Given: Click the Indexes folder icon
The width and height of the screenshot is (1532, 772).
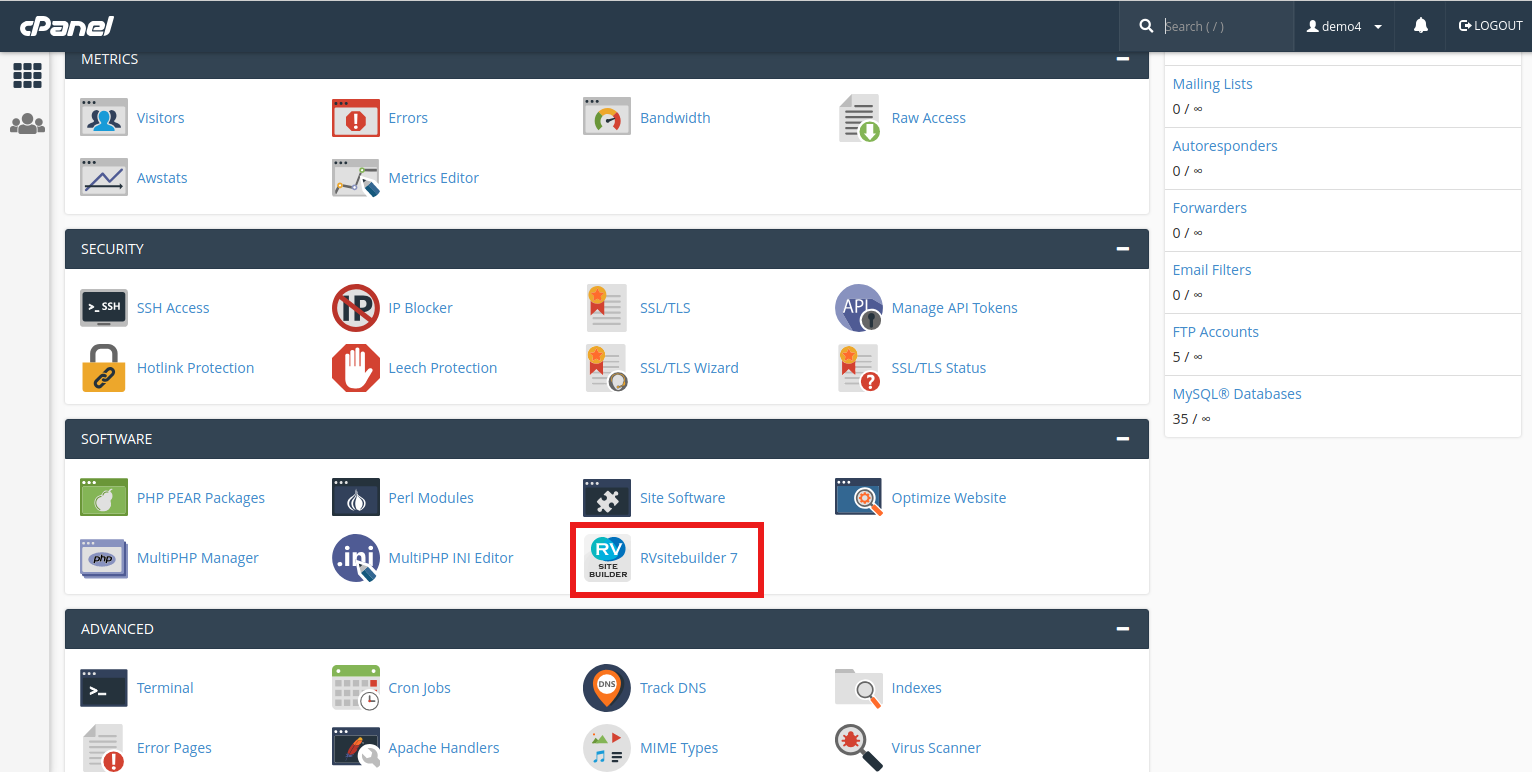Looking at the screenshot, I should [x=859, y=688].
